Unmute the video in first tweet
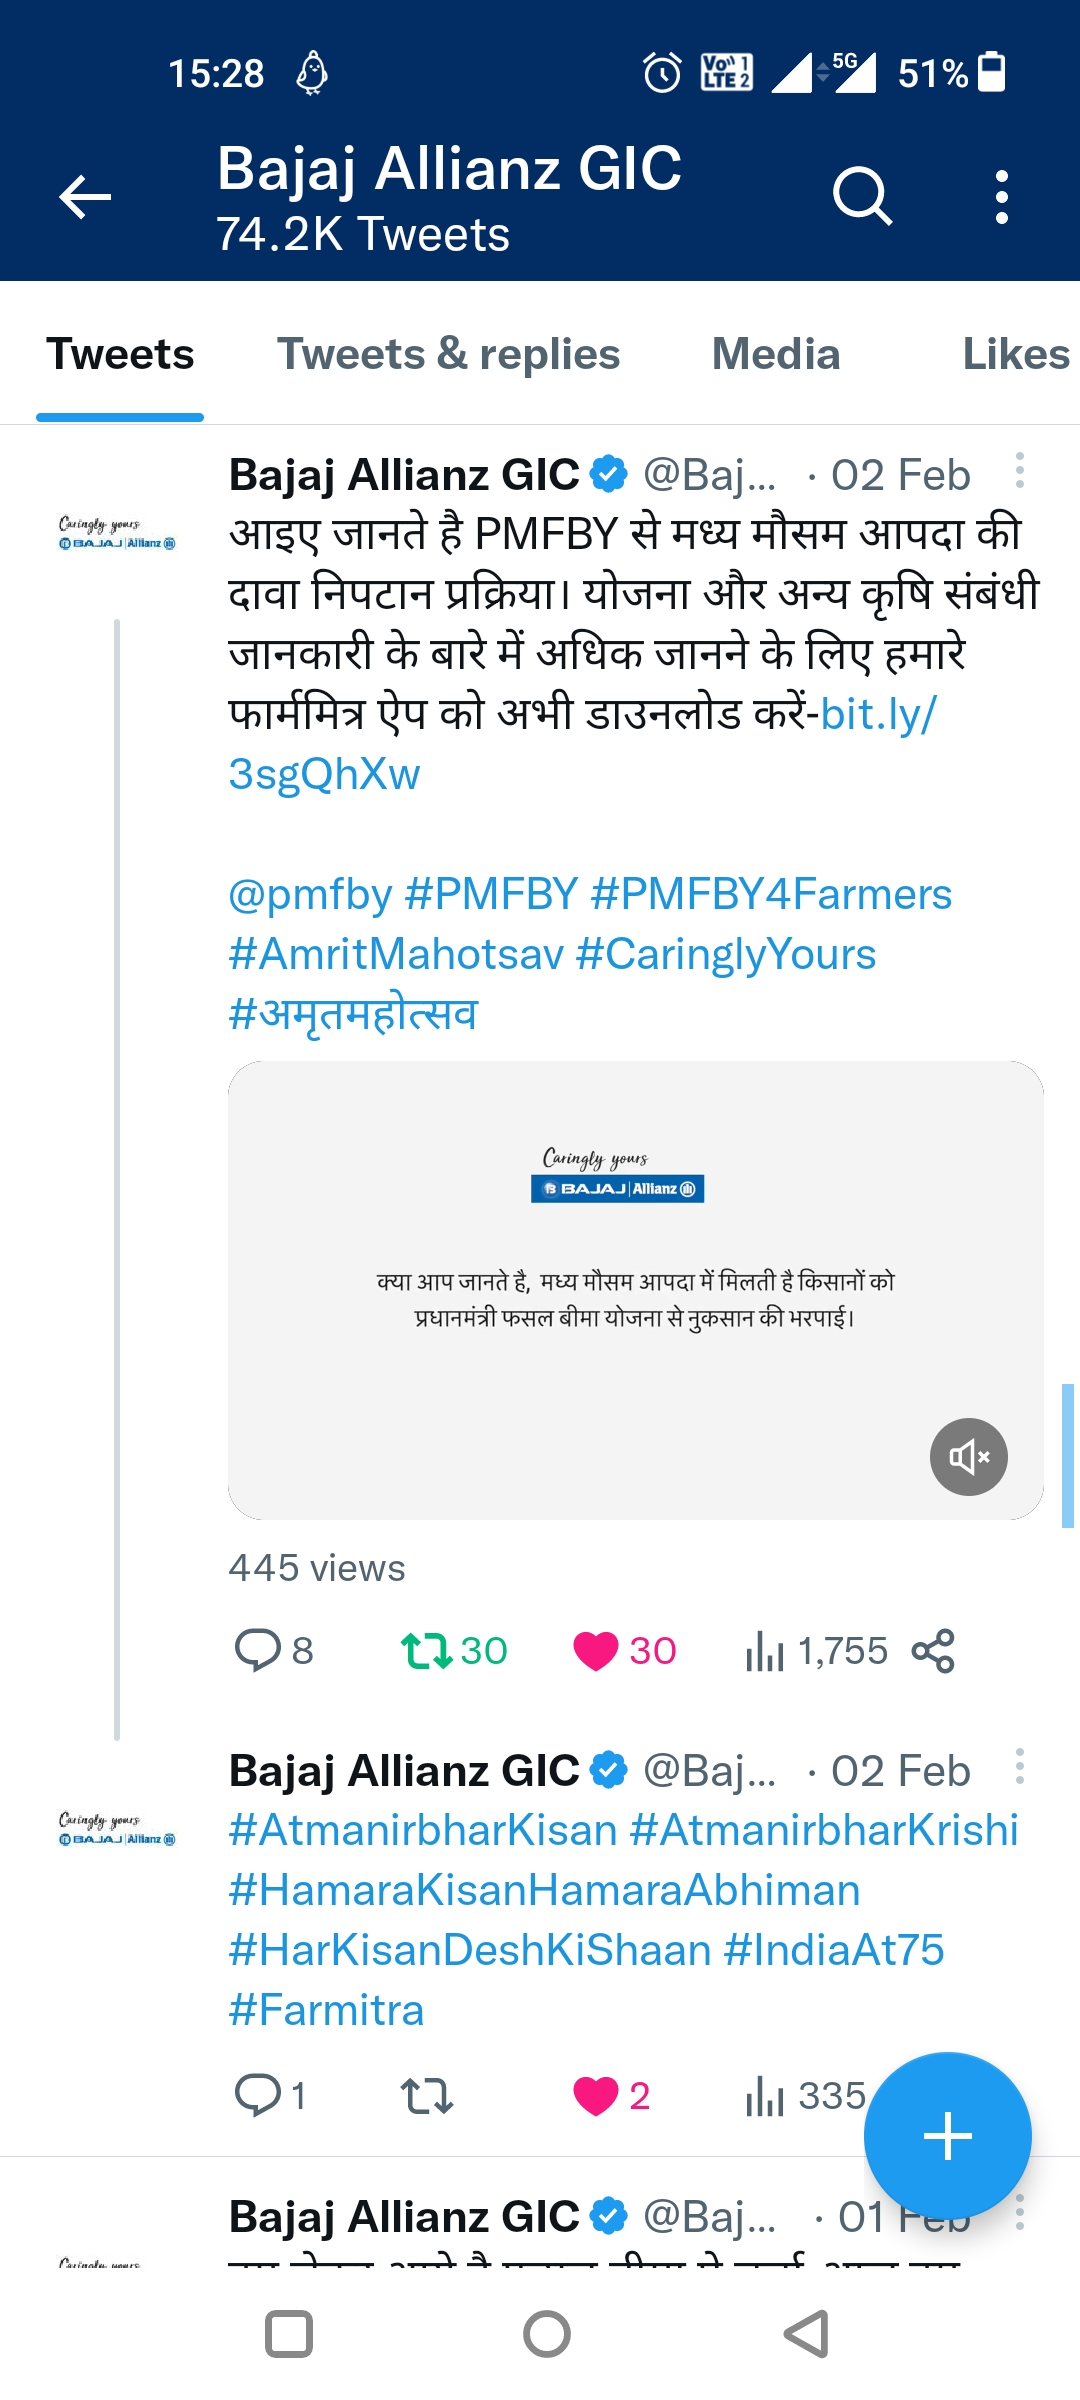This screenshot has height=2400, width=1080. click(x=968, y=1457)
